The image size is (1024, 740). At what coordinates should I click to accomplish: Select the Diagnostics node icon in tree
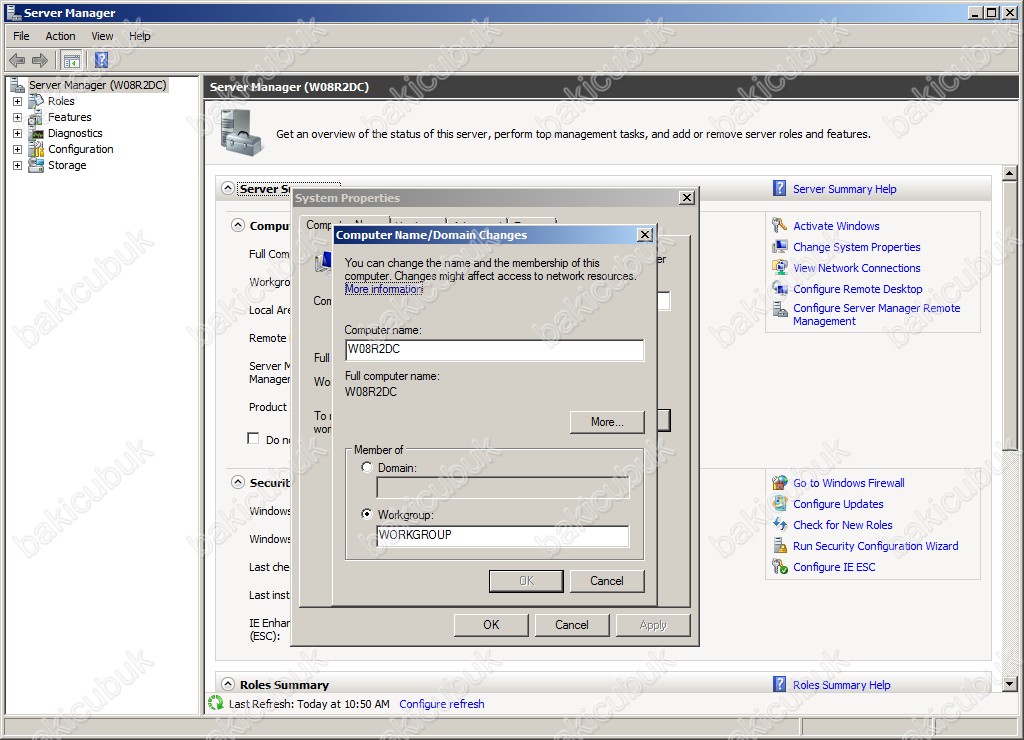[37, 133]
